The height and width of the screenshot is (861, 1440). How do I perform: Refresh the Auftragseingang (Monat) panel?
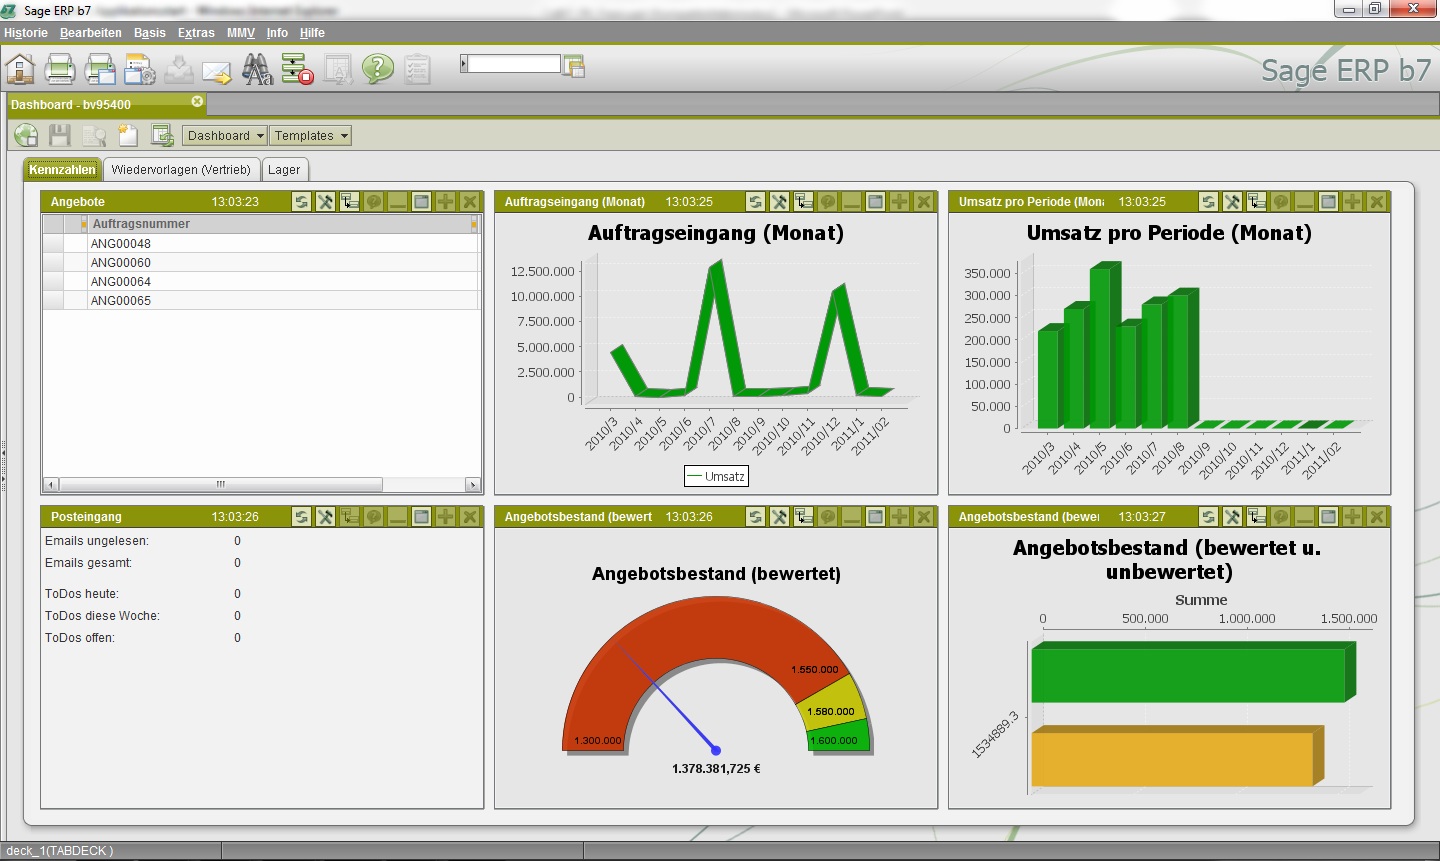tap(755, 202)
